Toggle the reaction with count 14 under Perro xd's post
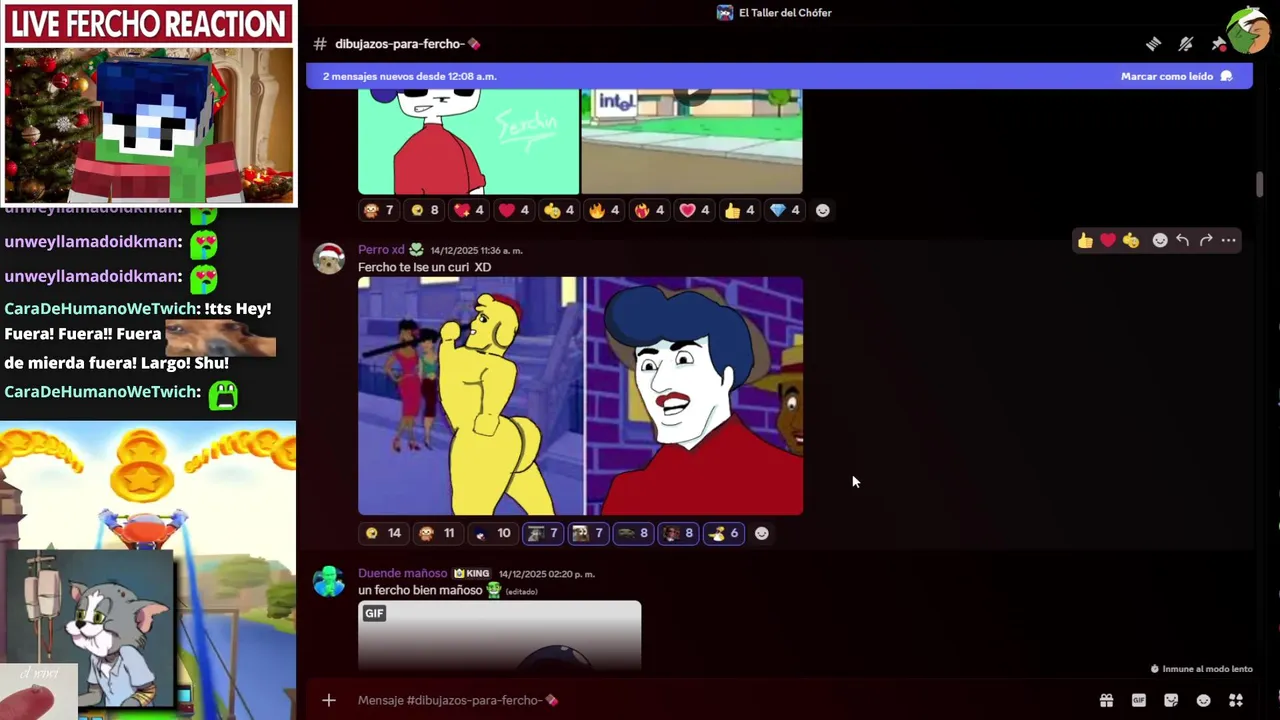The width and height of the screenshot is (1280, 720). click(383, 533)
